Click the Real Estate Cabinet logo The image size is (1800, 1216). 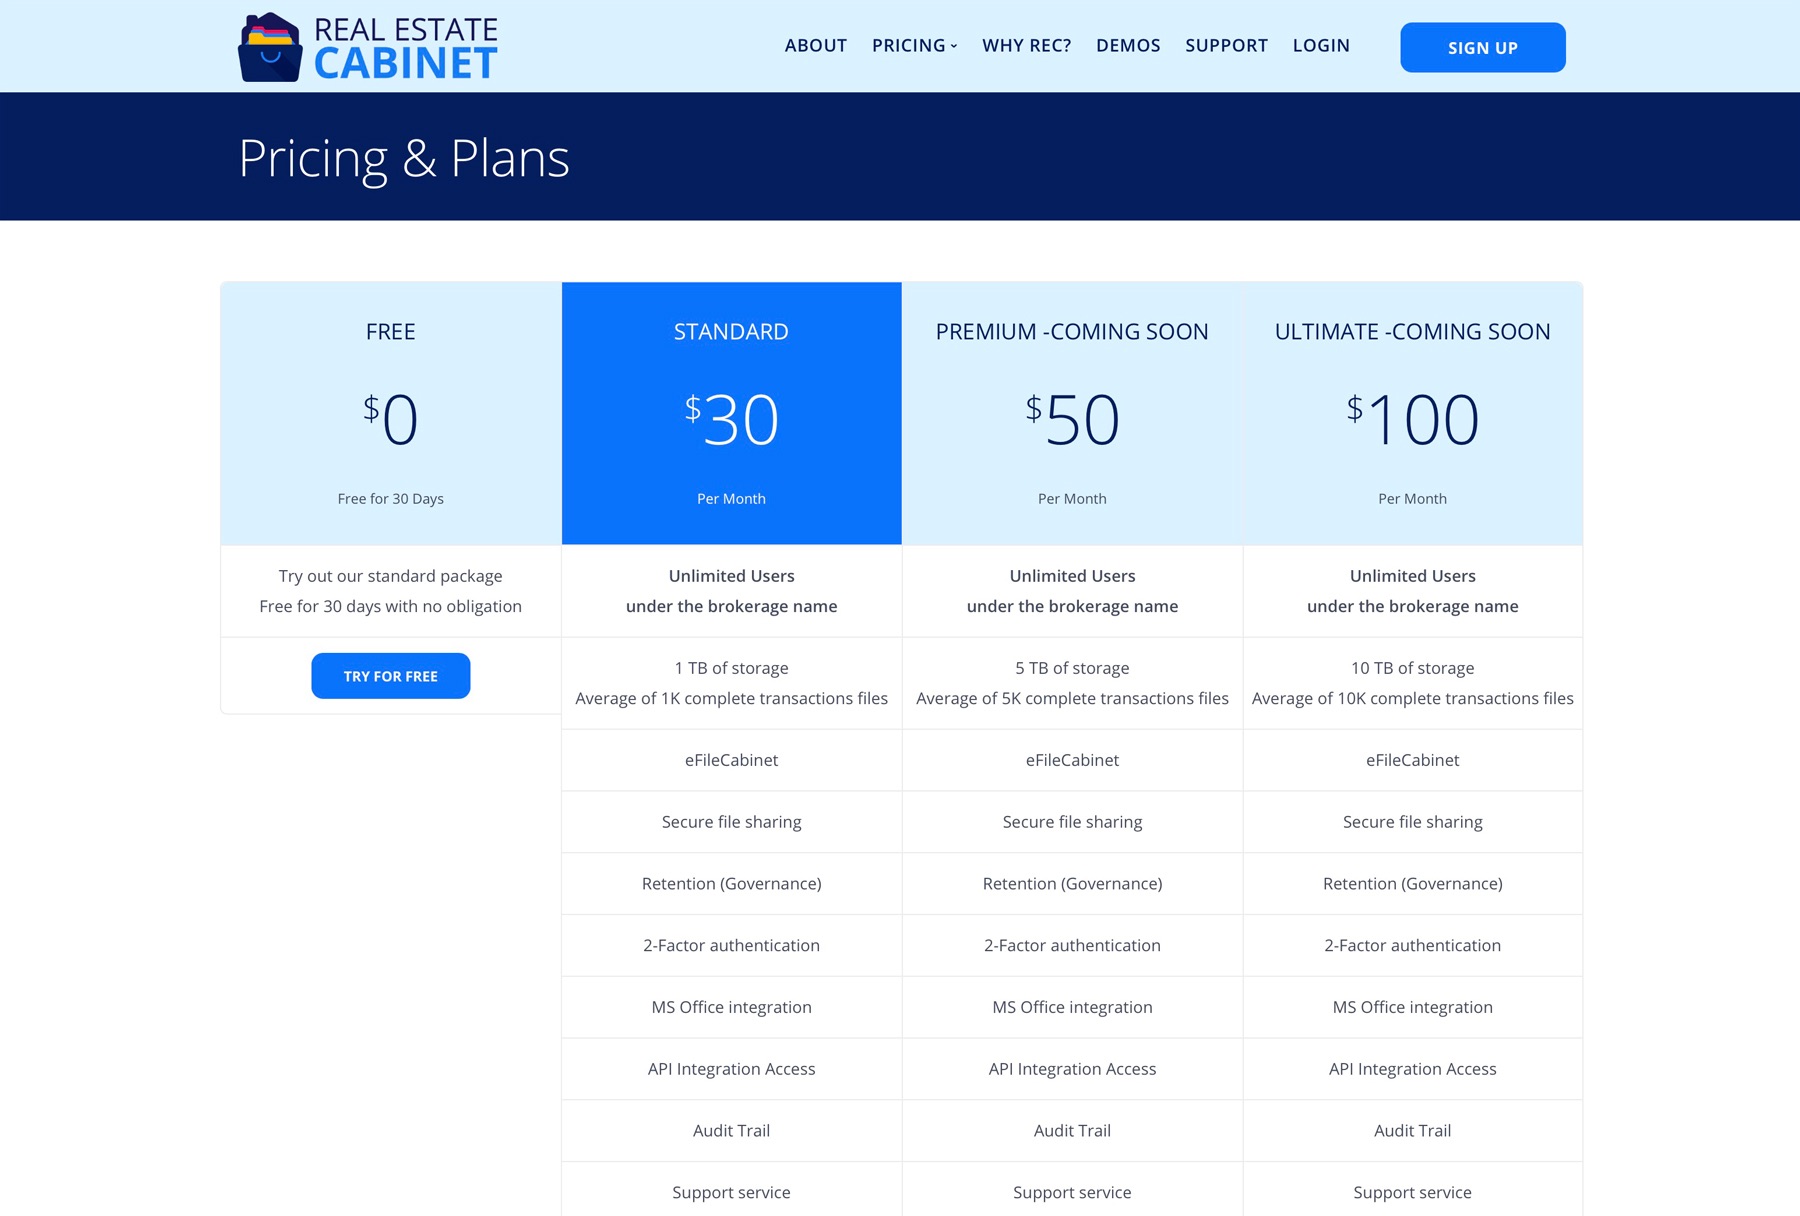point(366,45)
